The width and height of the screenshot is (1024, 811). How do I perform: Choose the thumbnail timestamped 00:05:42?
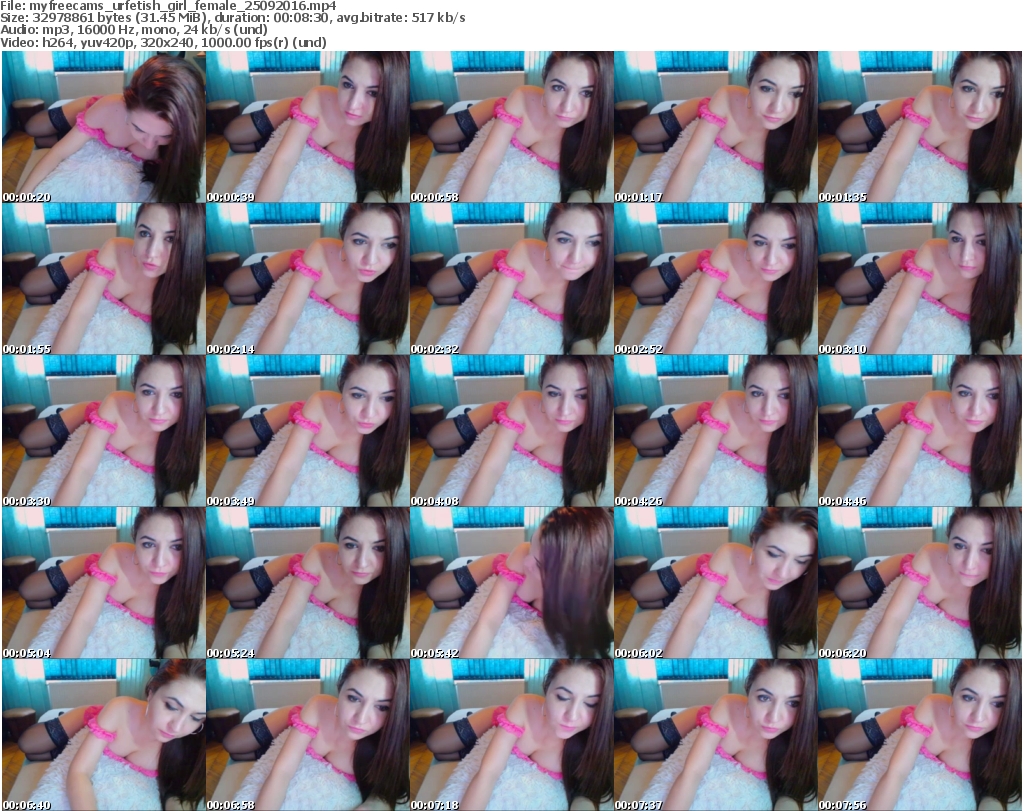[x=511, y=583]
